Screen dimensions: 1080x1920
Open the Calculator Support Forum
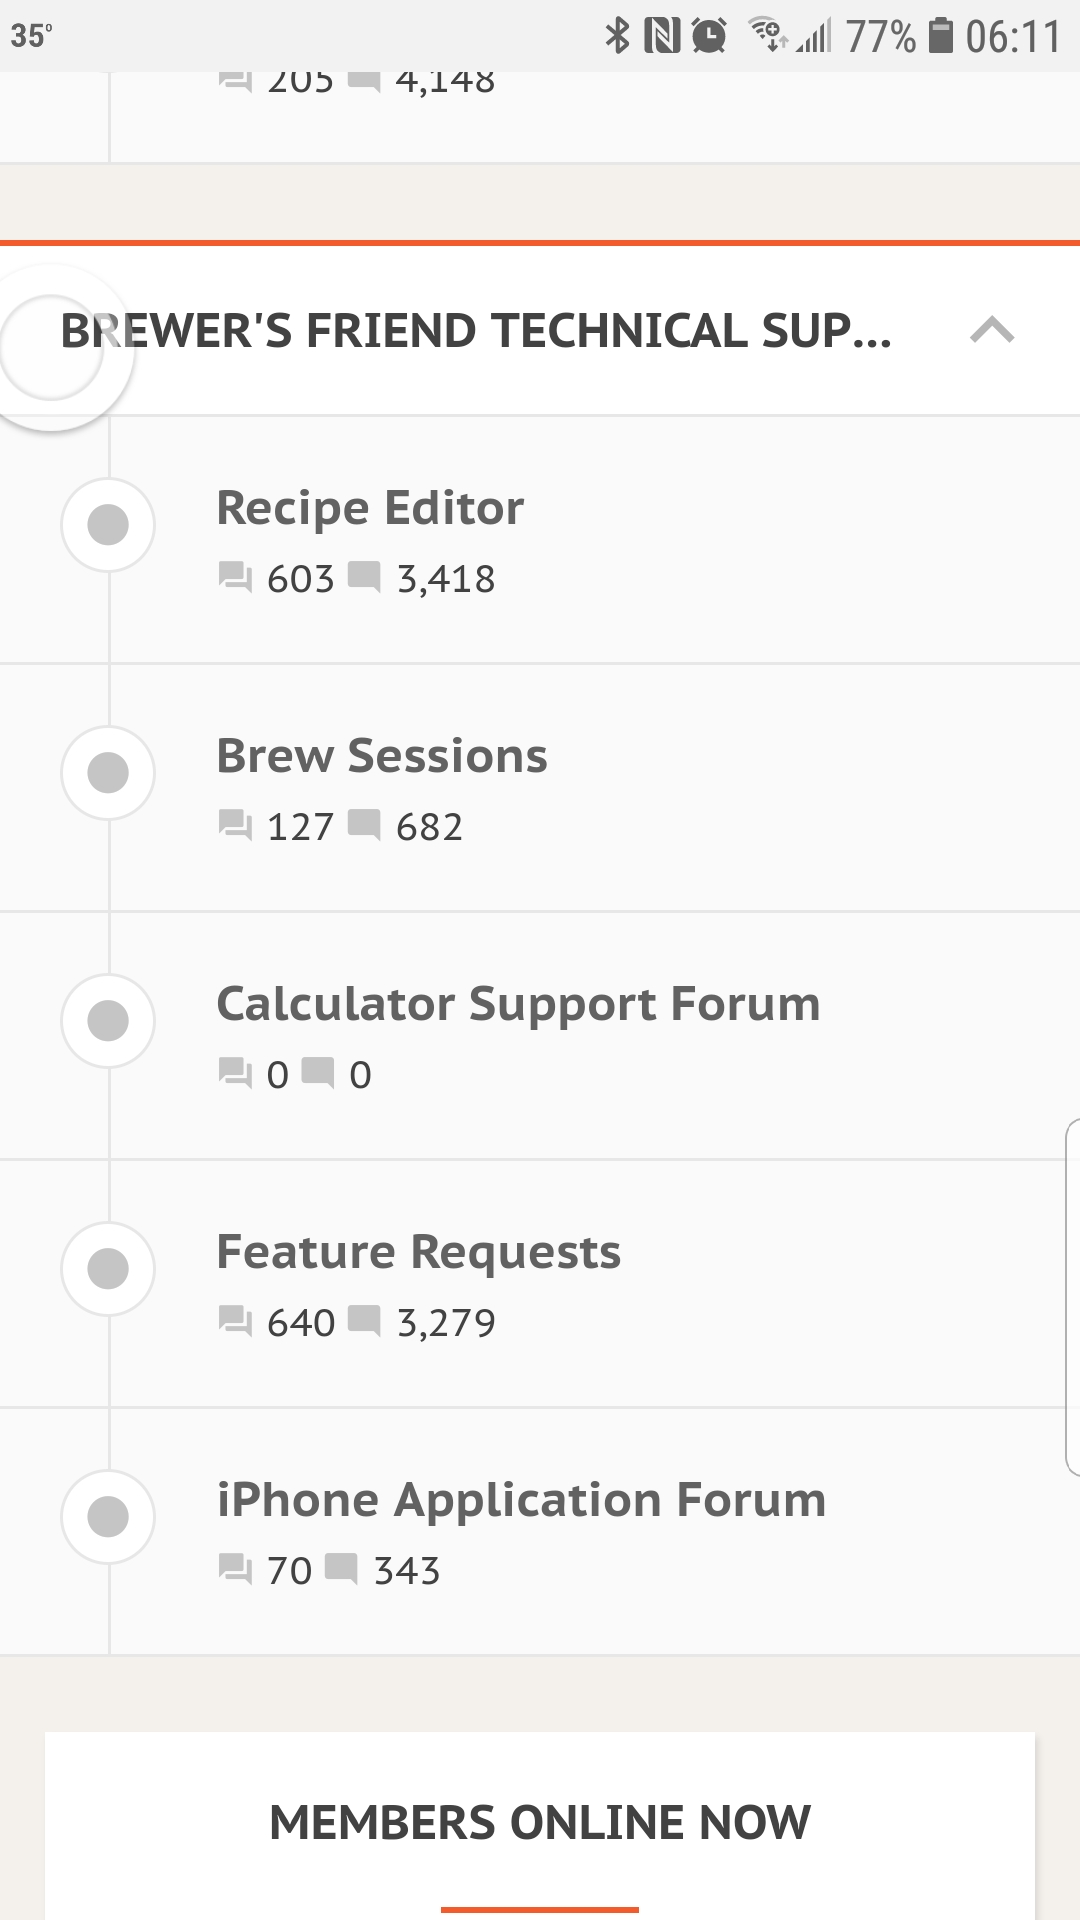click(518, 1004)
